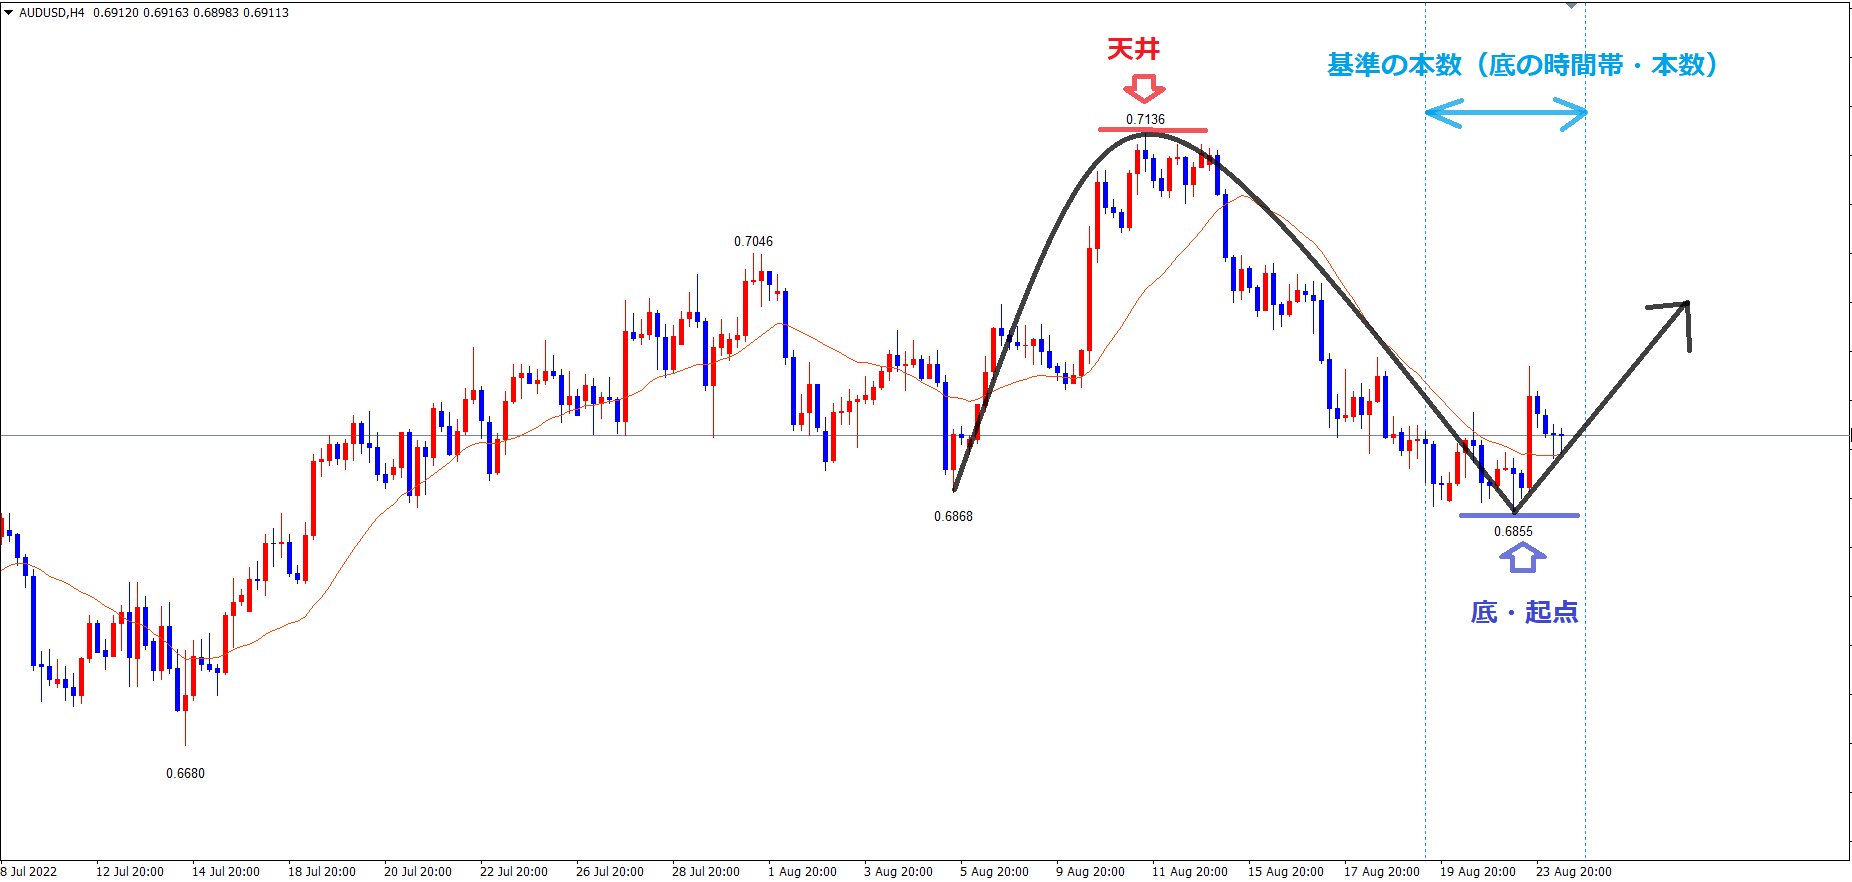Click the blue up arrow above 底・起点
Screen dimensions: 1852x882
(1522, 557)
